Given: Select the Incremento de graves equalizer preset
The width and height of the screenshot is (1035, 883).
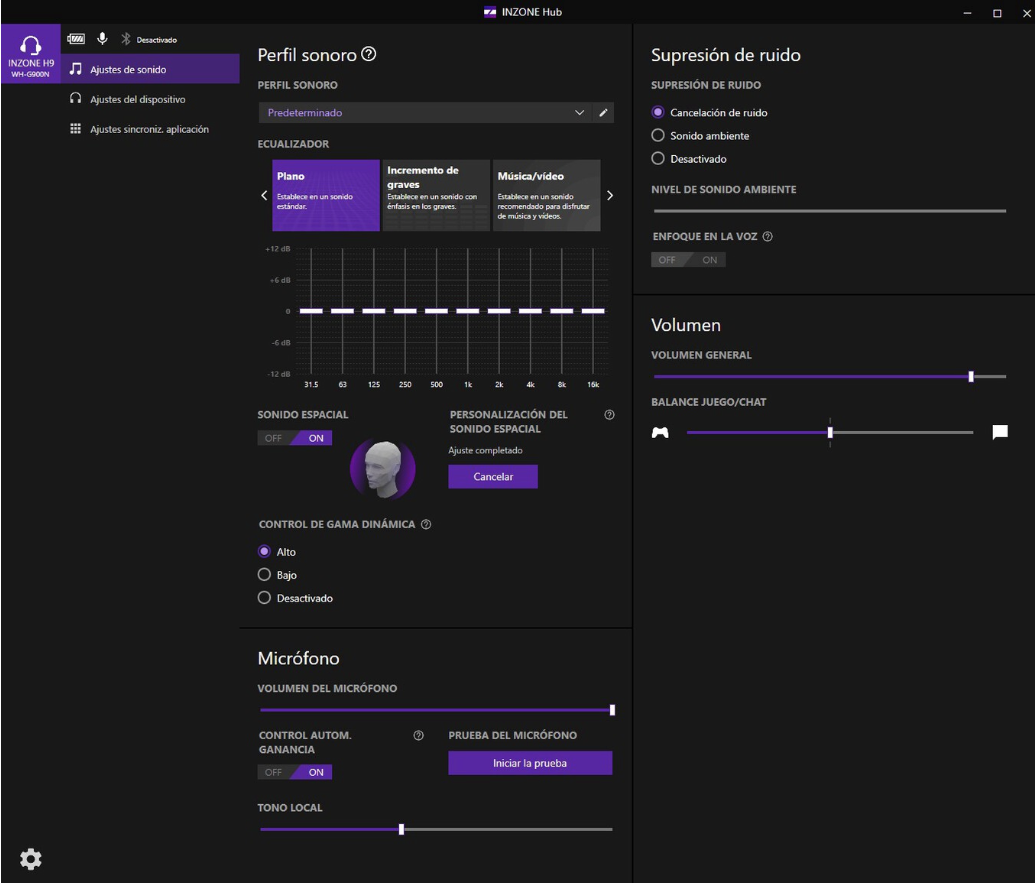Looking at the screenshot, I should point(436,195).
